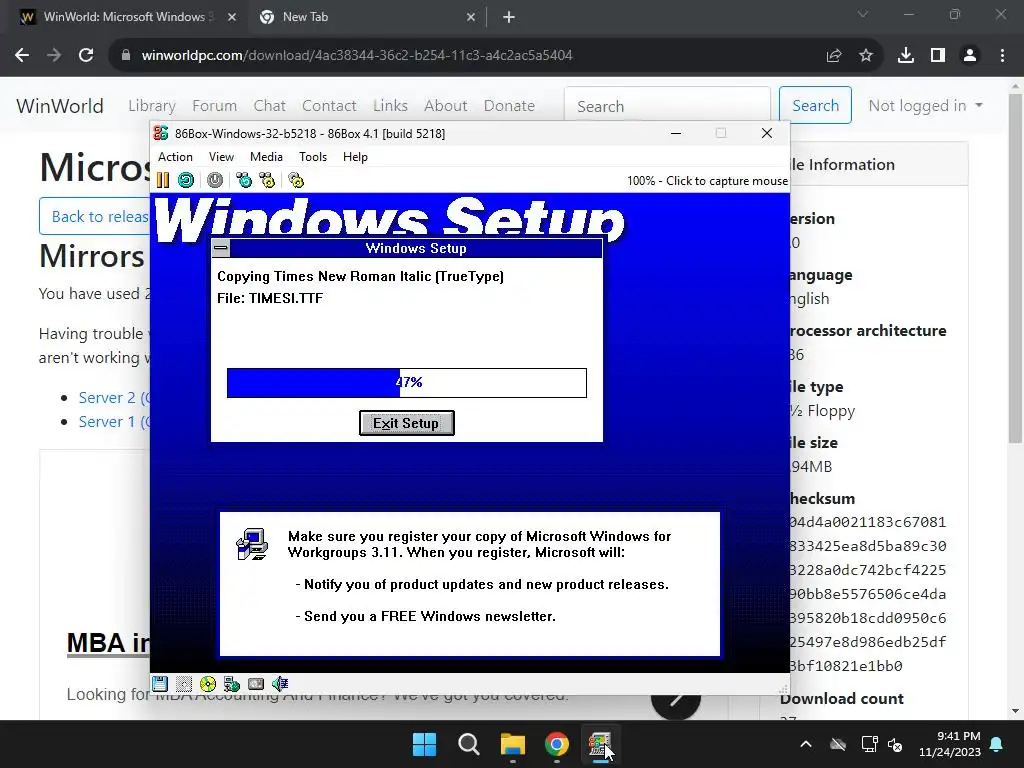The height and width of the screenshot is (768, 1024).
Task: Click the sound speaker status icon
Action: tap(280, 684)
